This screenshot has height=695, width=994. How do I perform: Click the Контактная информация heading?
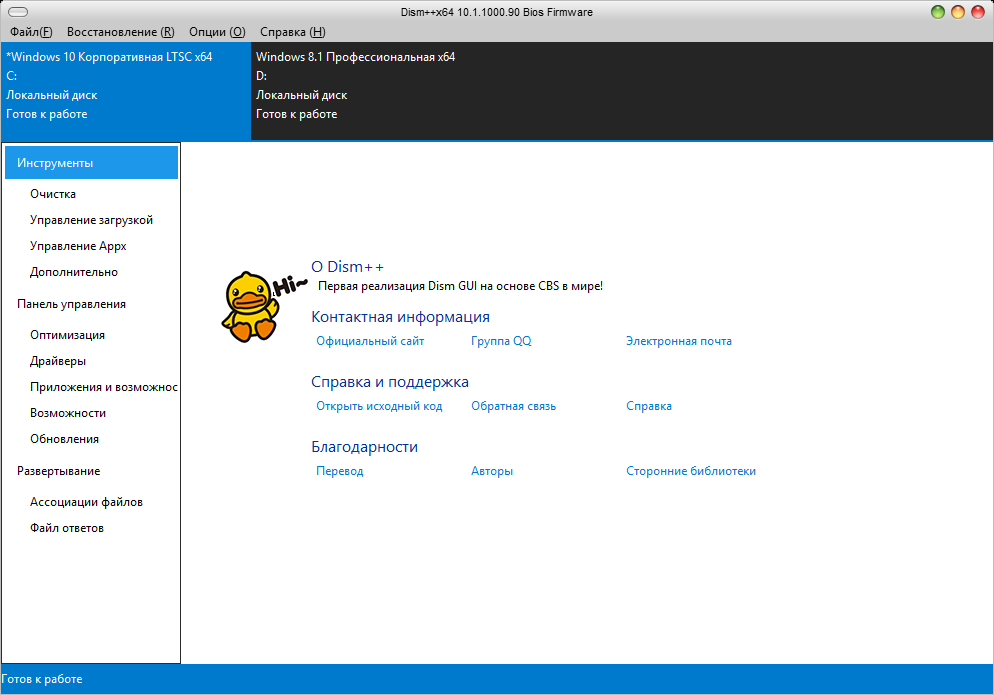400,316
